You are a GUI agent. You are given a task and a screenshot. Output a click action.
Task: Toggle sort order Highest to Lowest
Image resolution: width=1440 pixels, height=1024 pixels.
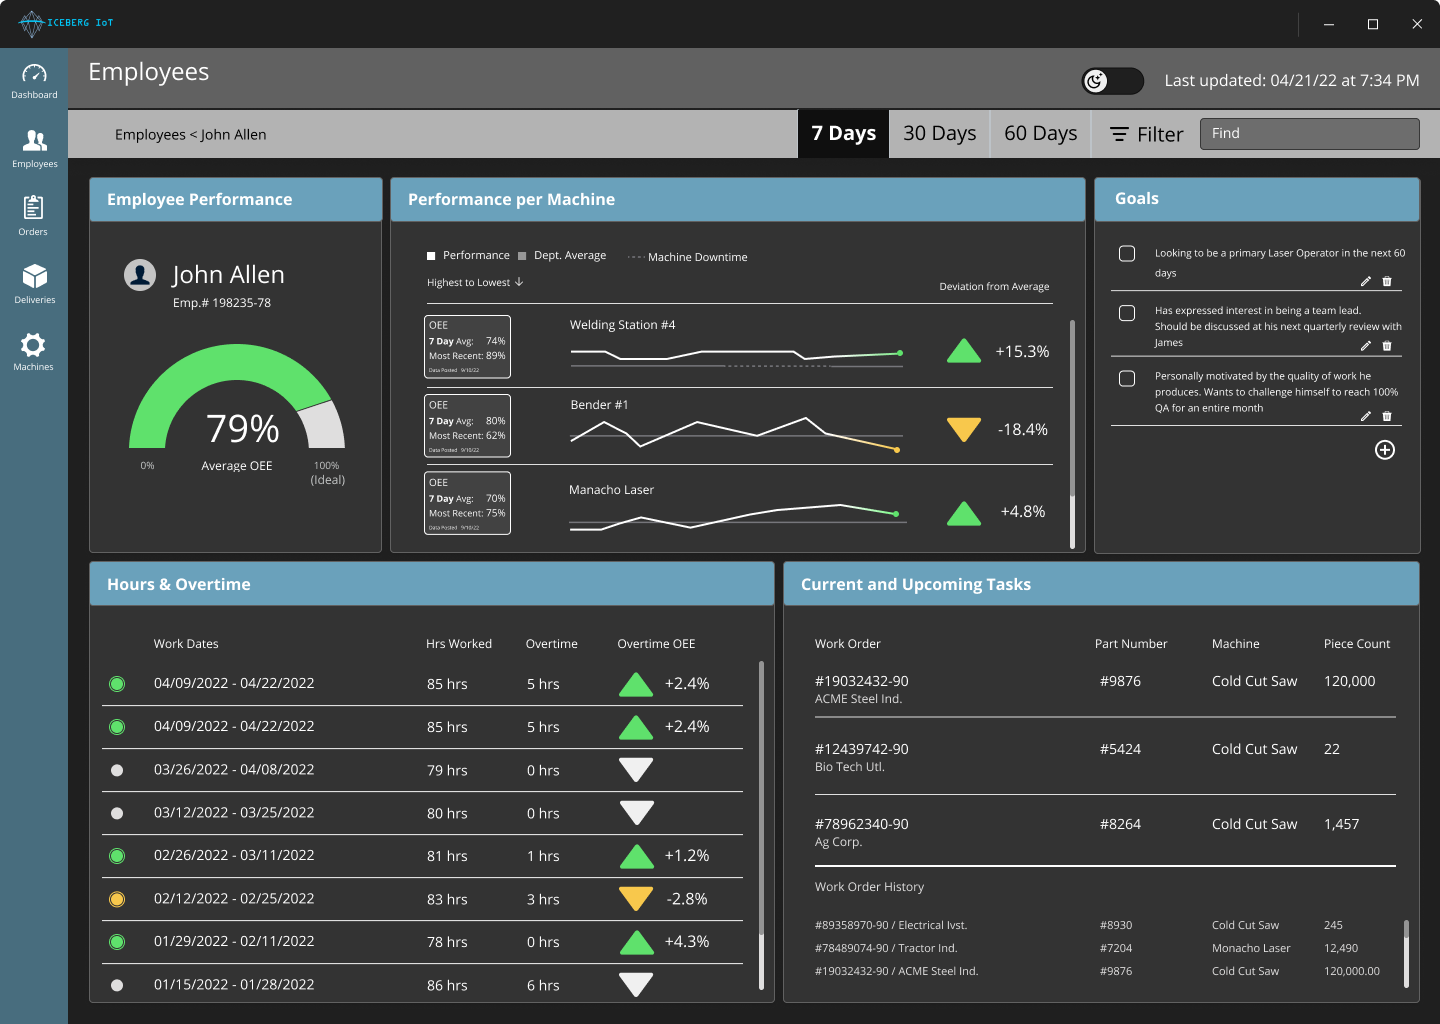click(x=475, y=283)
